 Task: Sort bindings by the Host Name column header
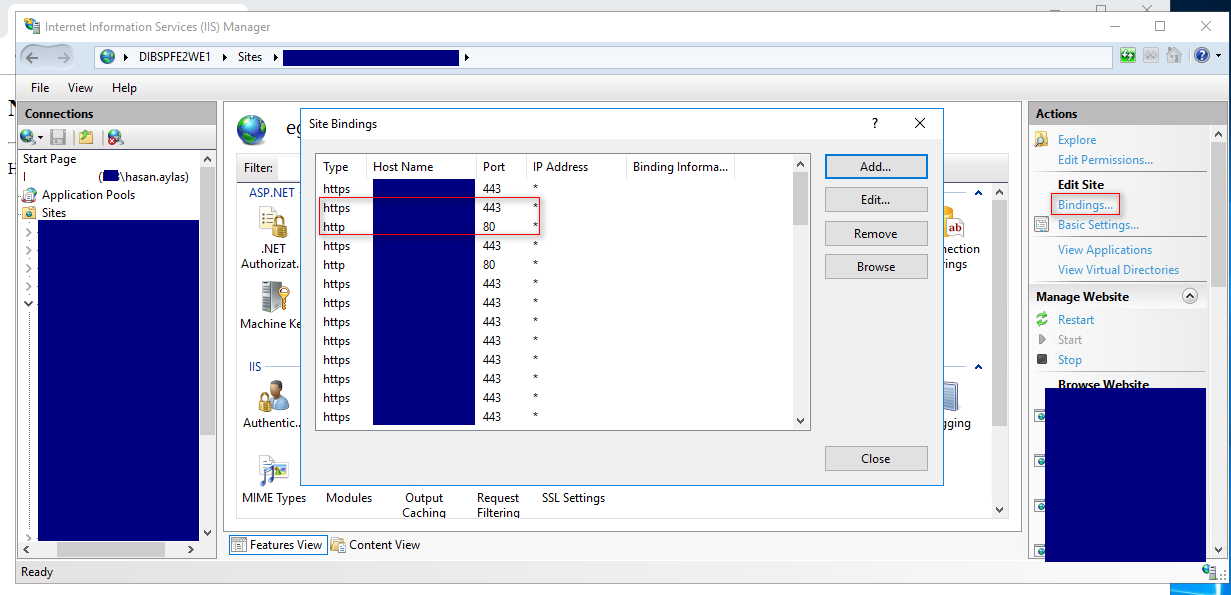click(x=421, y=167)
